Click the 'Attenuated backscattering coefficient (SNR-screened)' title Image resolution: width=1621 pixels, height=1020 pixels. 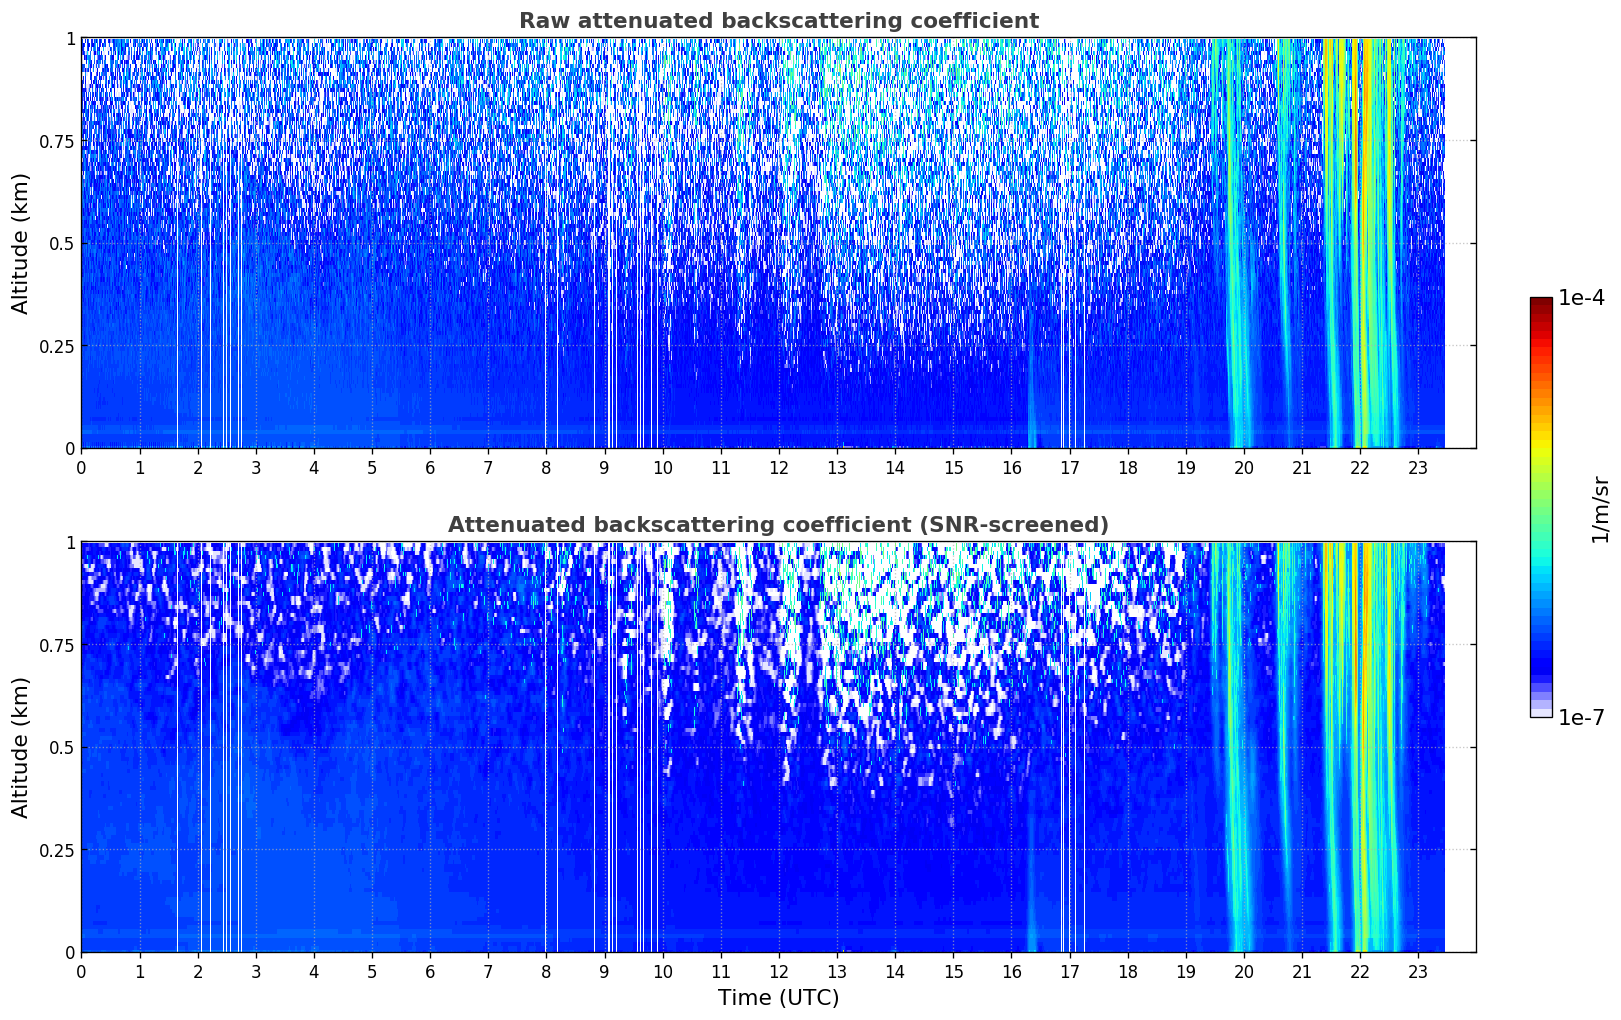pyautogui.click(x=778, y=525)
